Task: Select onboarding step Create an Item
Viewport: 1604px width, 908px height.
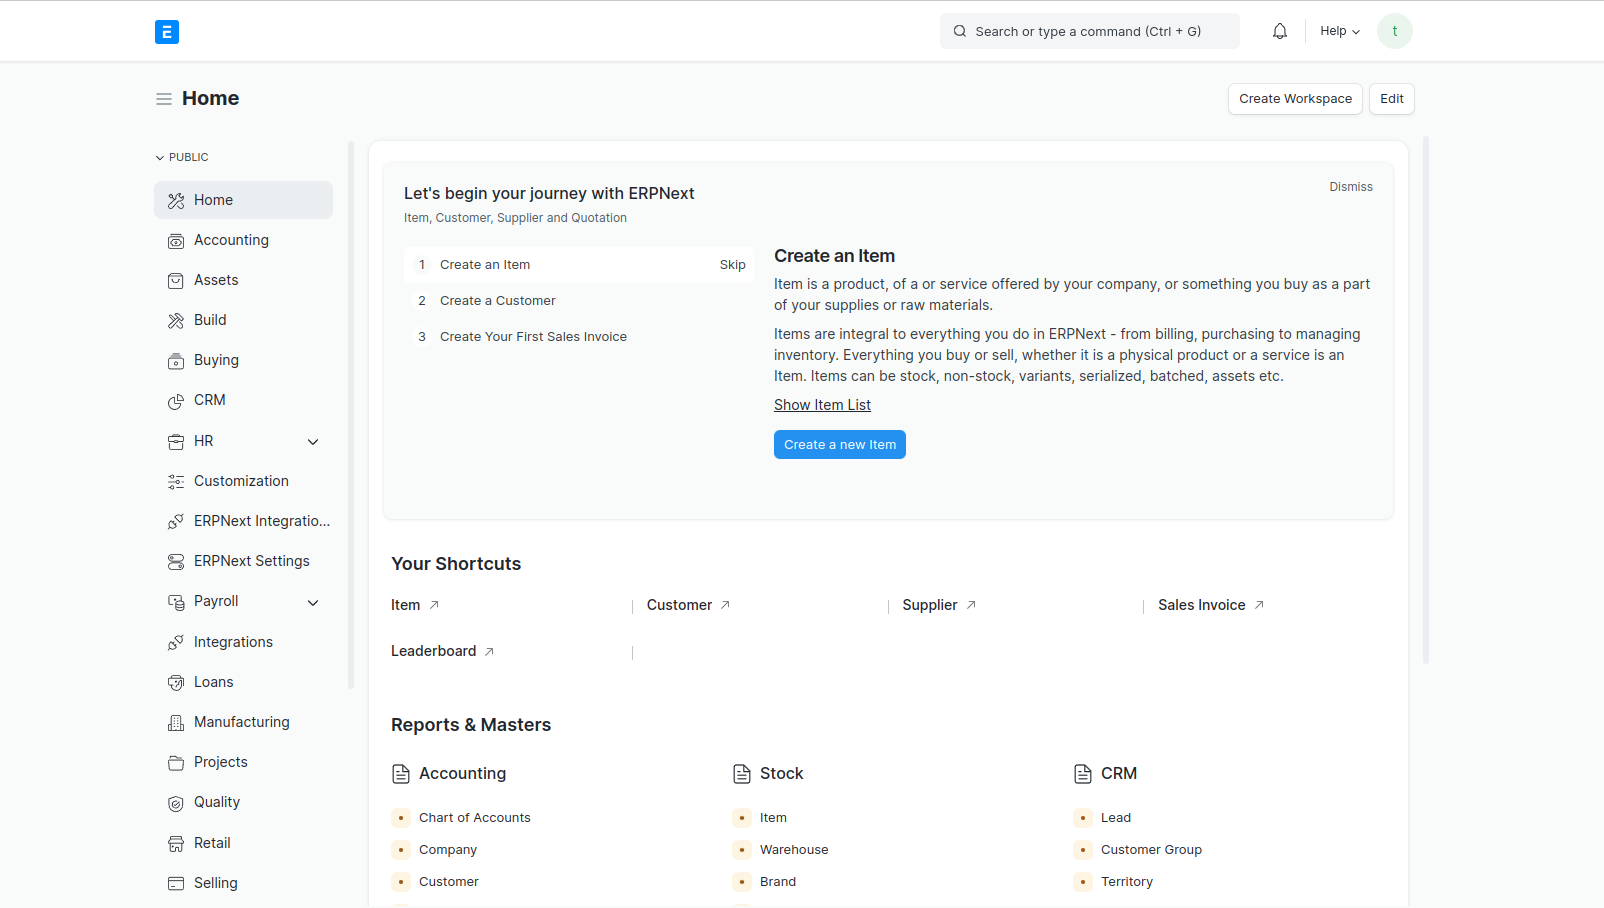Action: click(x=579, y=265)
